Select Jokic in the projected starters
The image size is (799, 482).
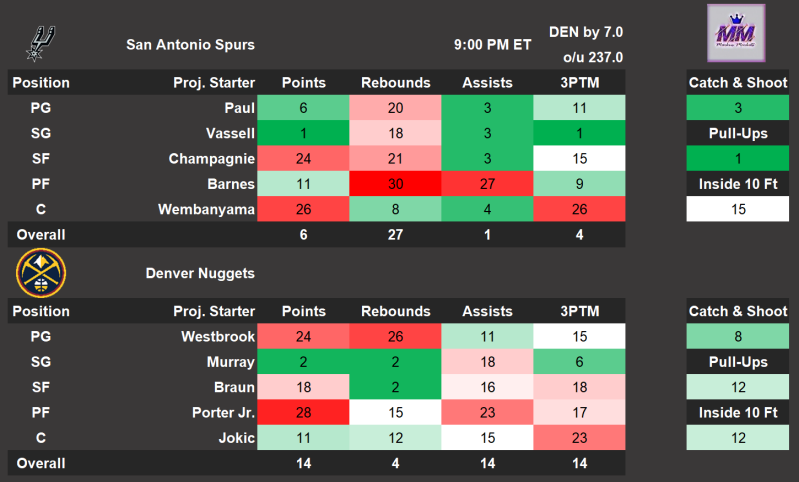pyautogui.click(x=234, y=437)
